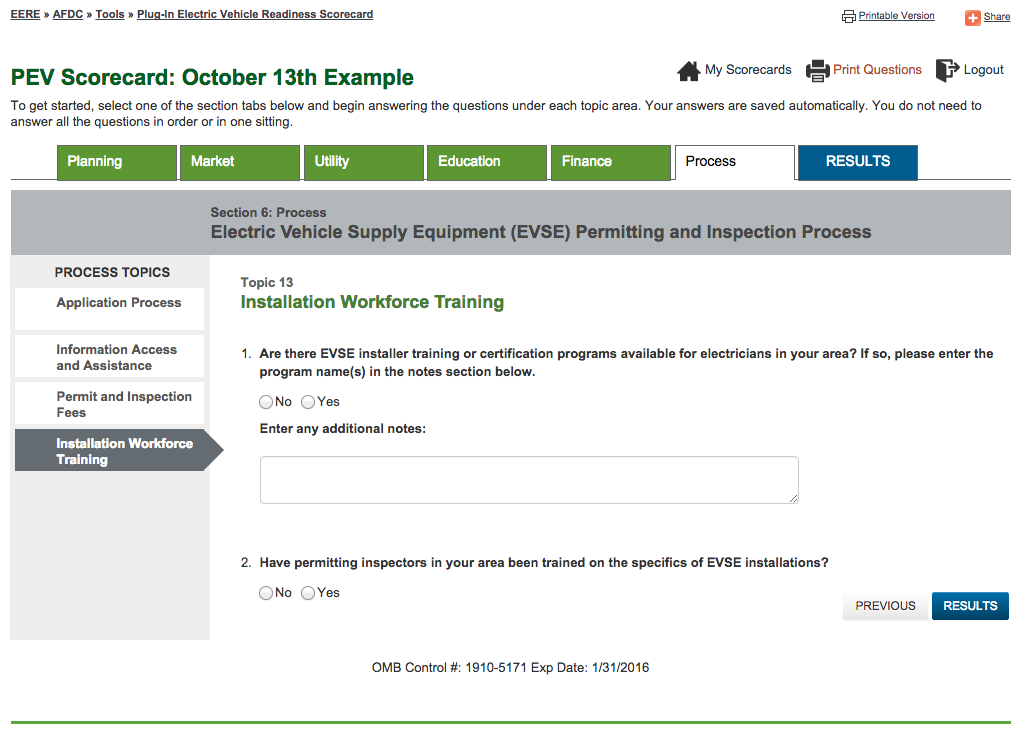Select No for permitting inspectors trained question
Viewport: 1031px width, 732px height.
pos(266,593)
